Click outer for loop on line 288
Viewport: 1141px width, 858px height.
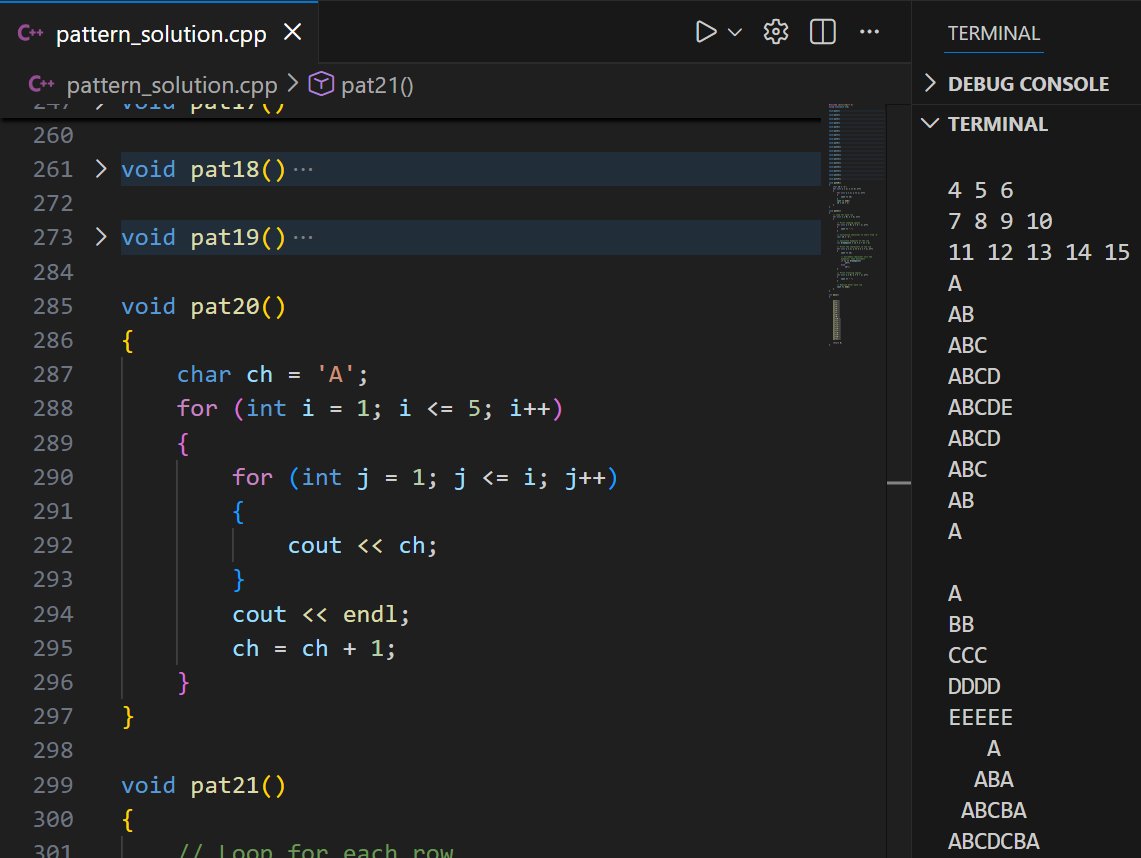coord(370,408)
